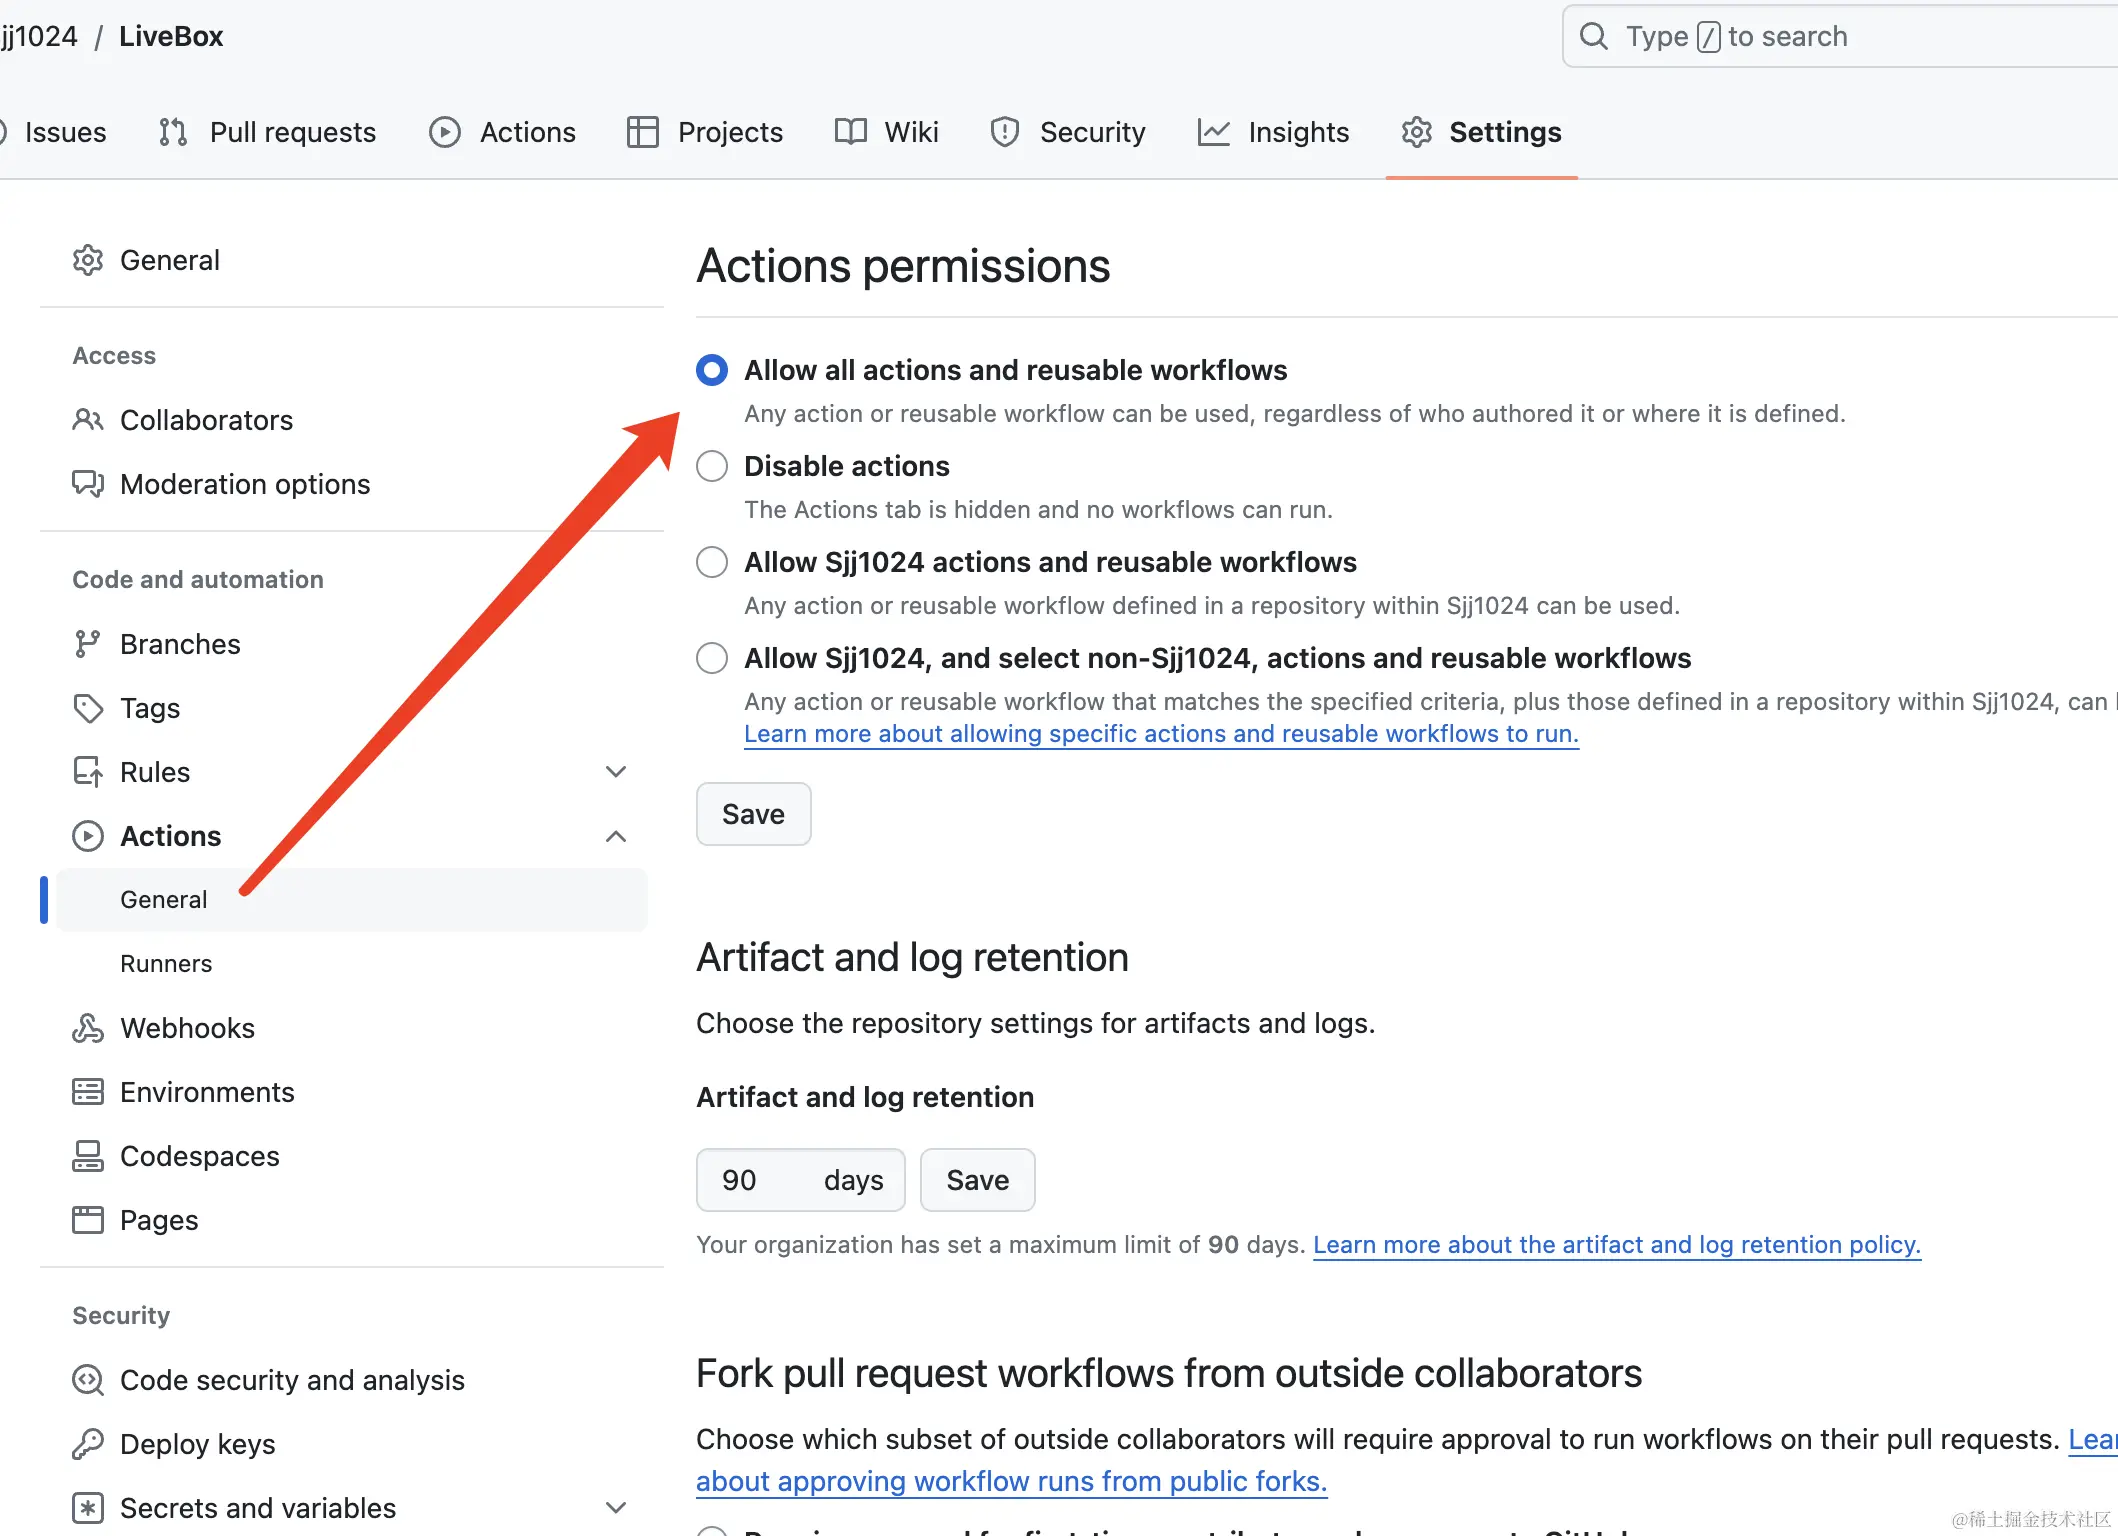Click the Deploy keys key icon
This screenshot has height=1536, width=2118.
pyautogui.click(x=88, y=1444)
